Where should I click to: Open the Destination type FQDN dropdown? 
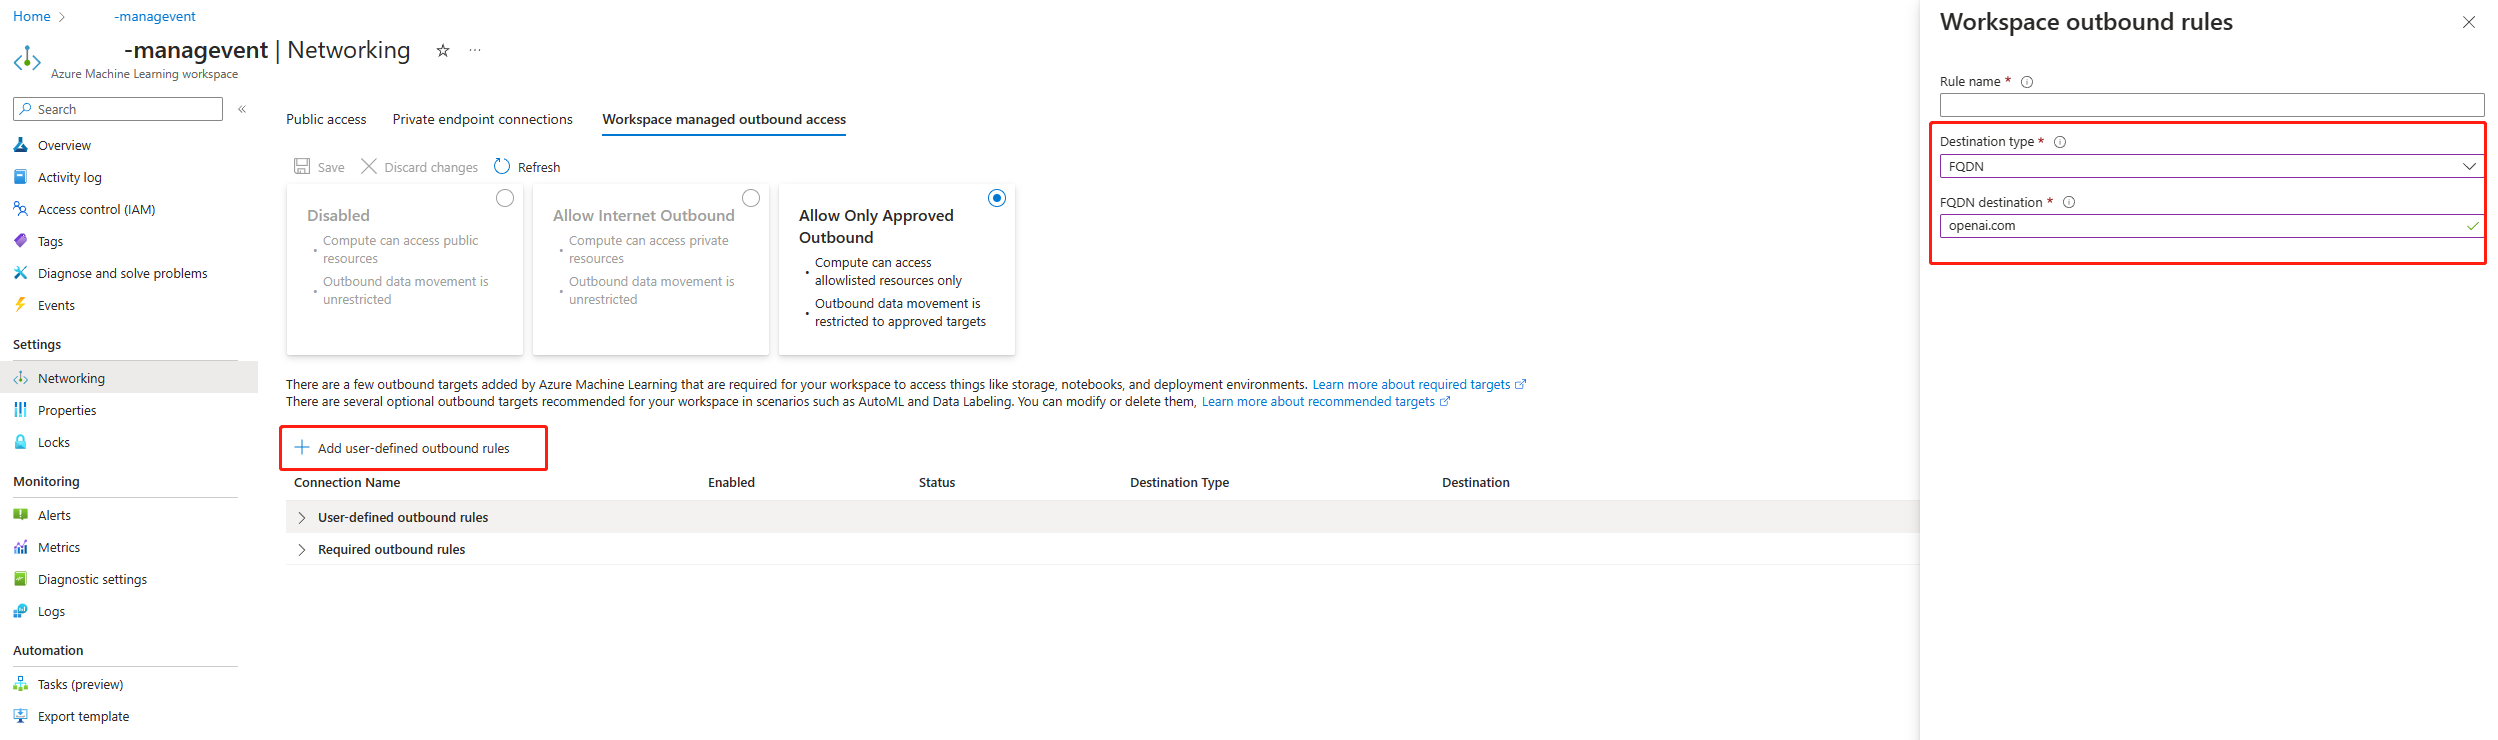click(x=2212, y=166)
